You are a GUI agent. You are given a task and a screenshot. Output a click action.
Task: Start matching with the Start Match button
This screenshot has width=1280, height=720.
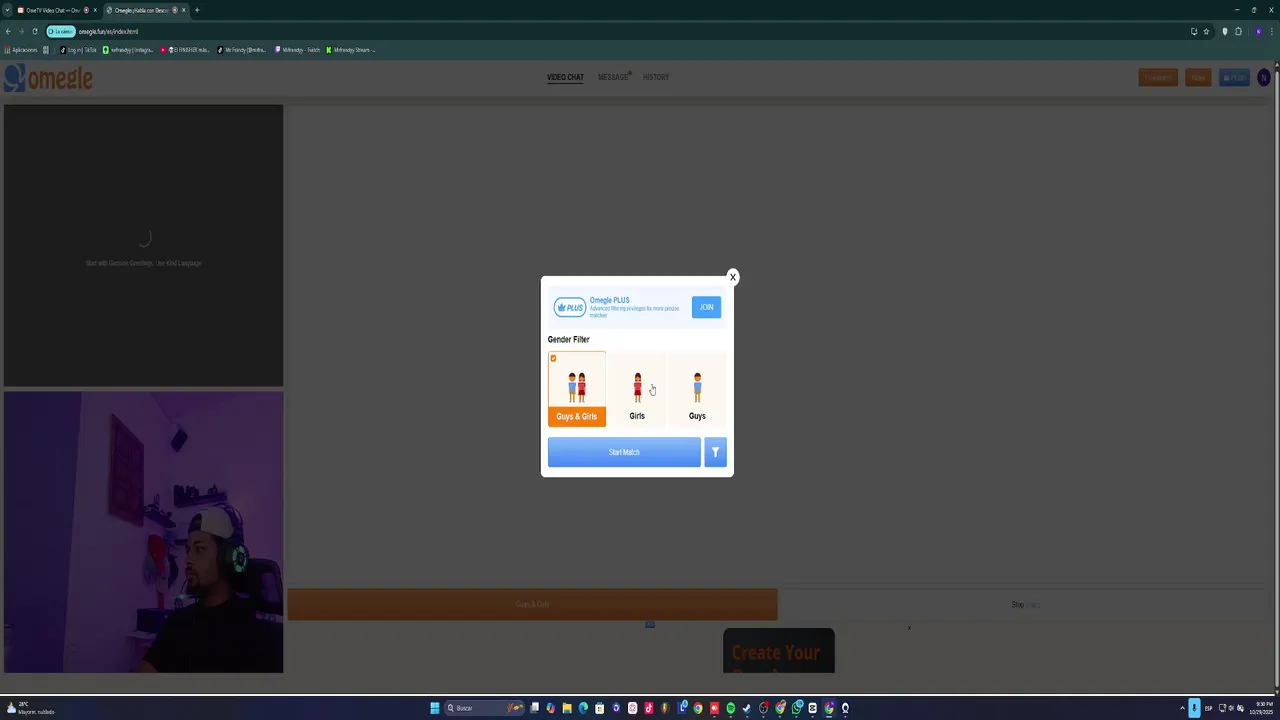pyautogui.click(x=624, y=452)
